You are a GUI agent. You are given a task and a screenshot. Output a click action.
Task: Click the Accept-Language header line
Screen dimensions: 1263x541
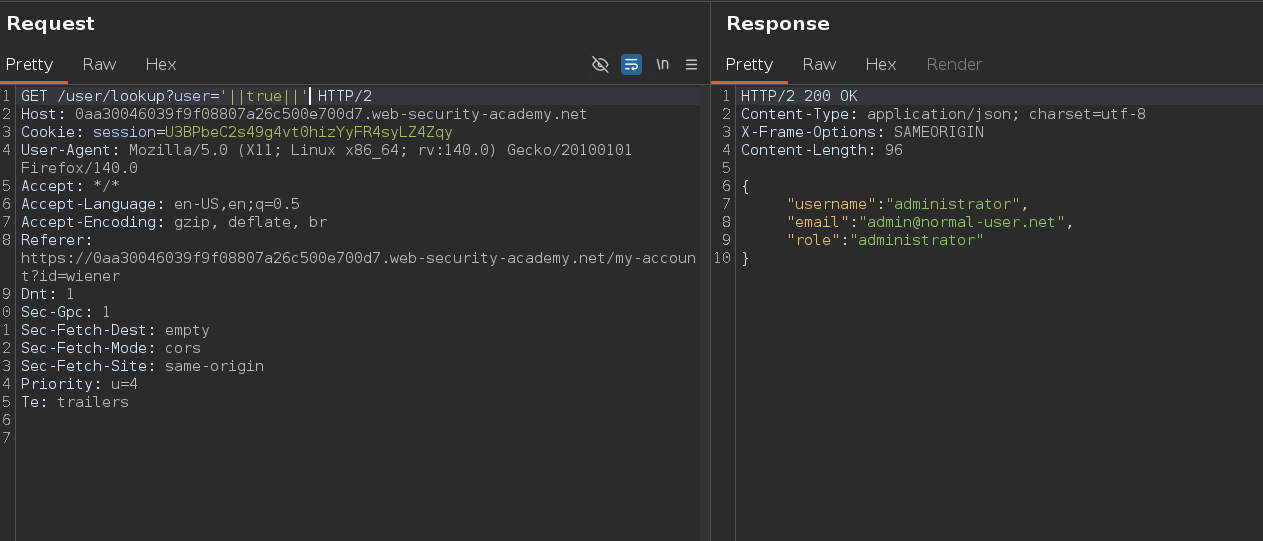(x=160, y=204)
